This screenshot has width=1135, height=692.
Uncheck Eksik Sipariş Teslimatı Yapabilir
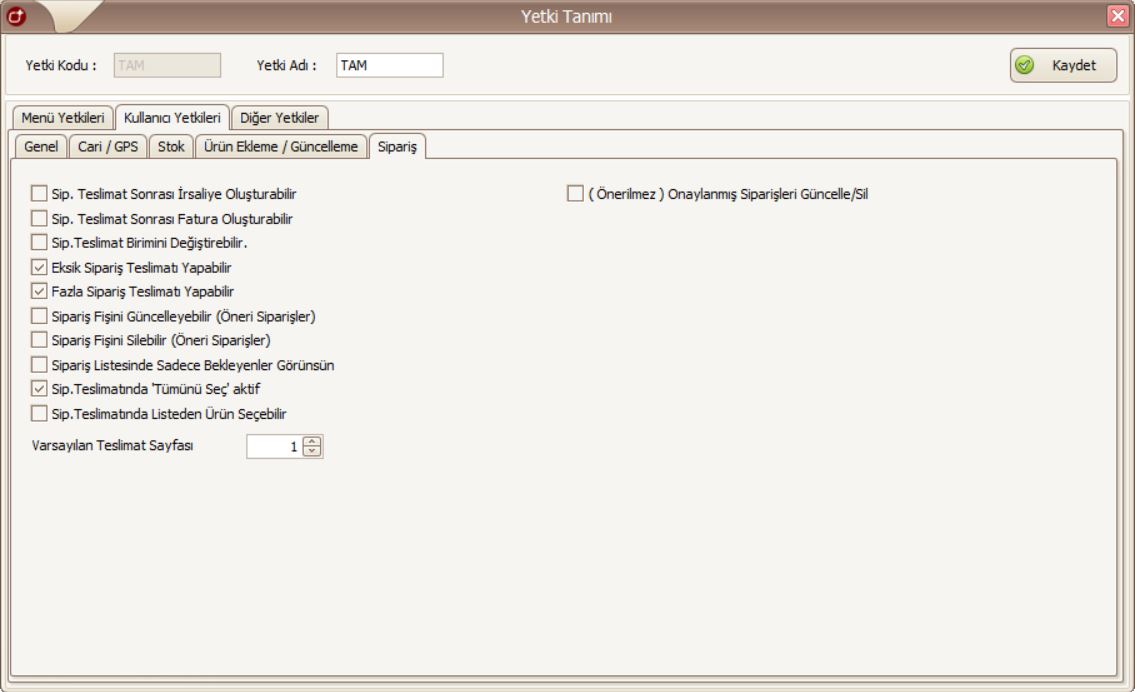(x=39, y=267)
